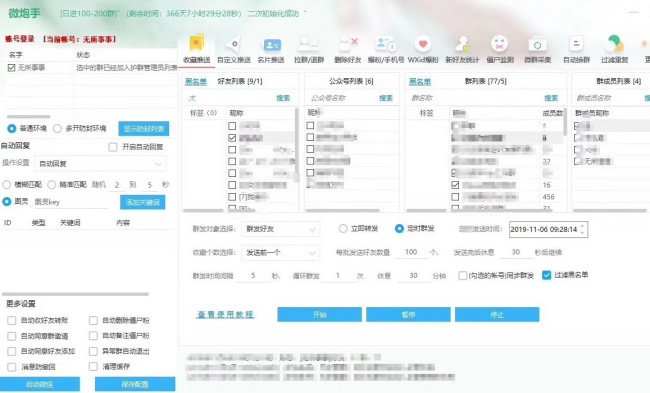Open the 微群采集 toolbar icon

[538, 44]
